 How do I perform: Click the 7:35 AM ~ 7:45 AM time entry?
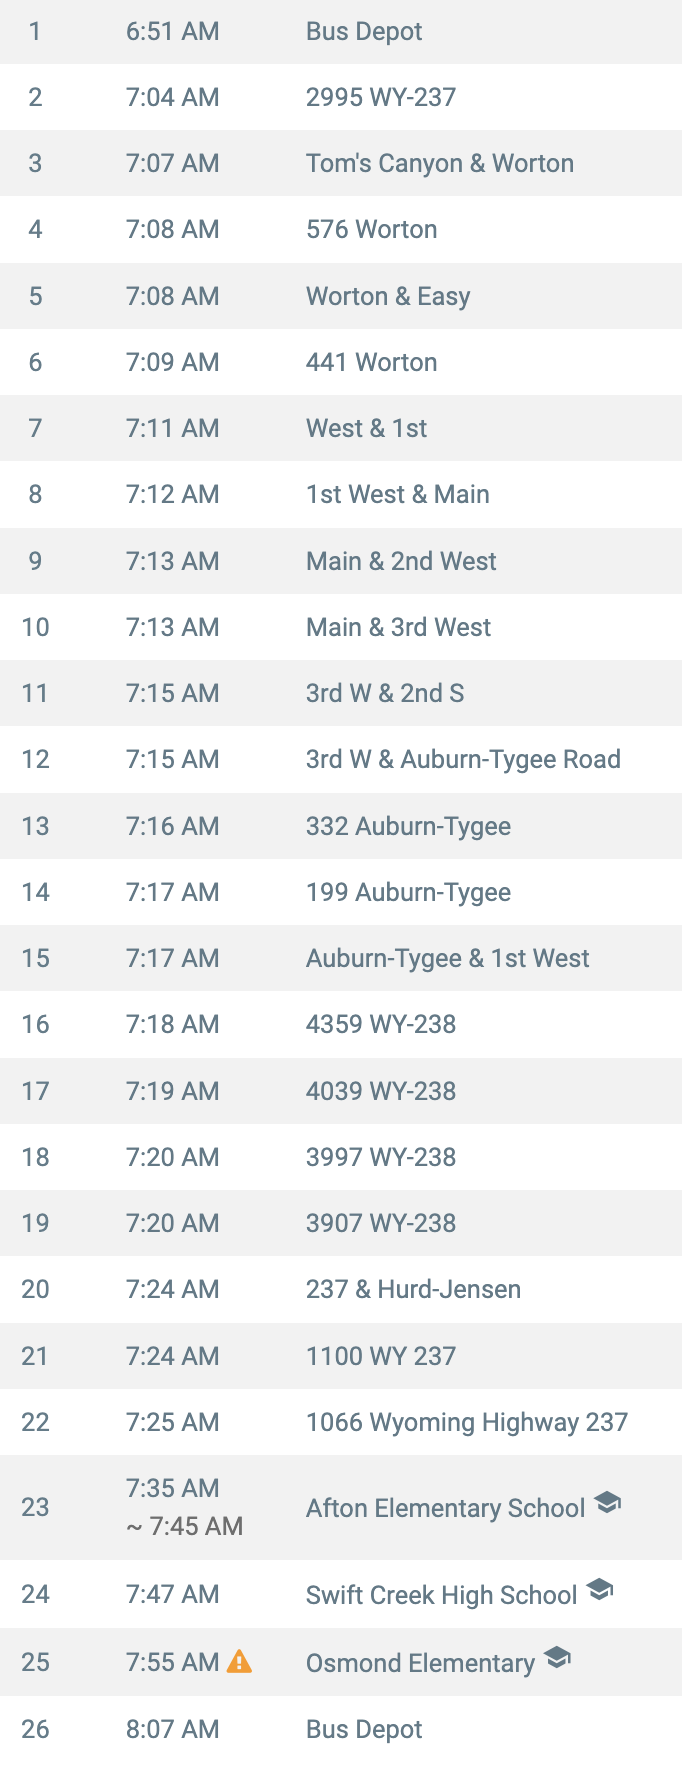tap(184, 1507)
